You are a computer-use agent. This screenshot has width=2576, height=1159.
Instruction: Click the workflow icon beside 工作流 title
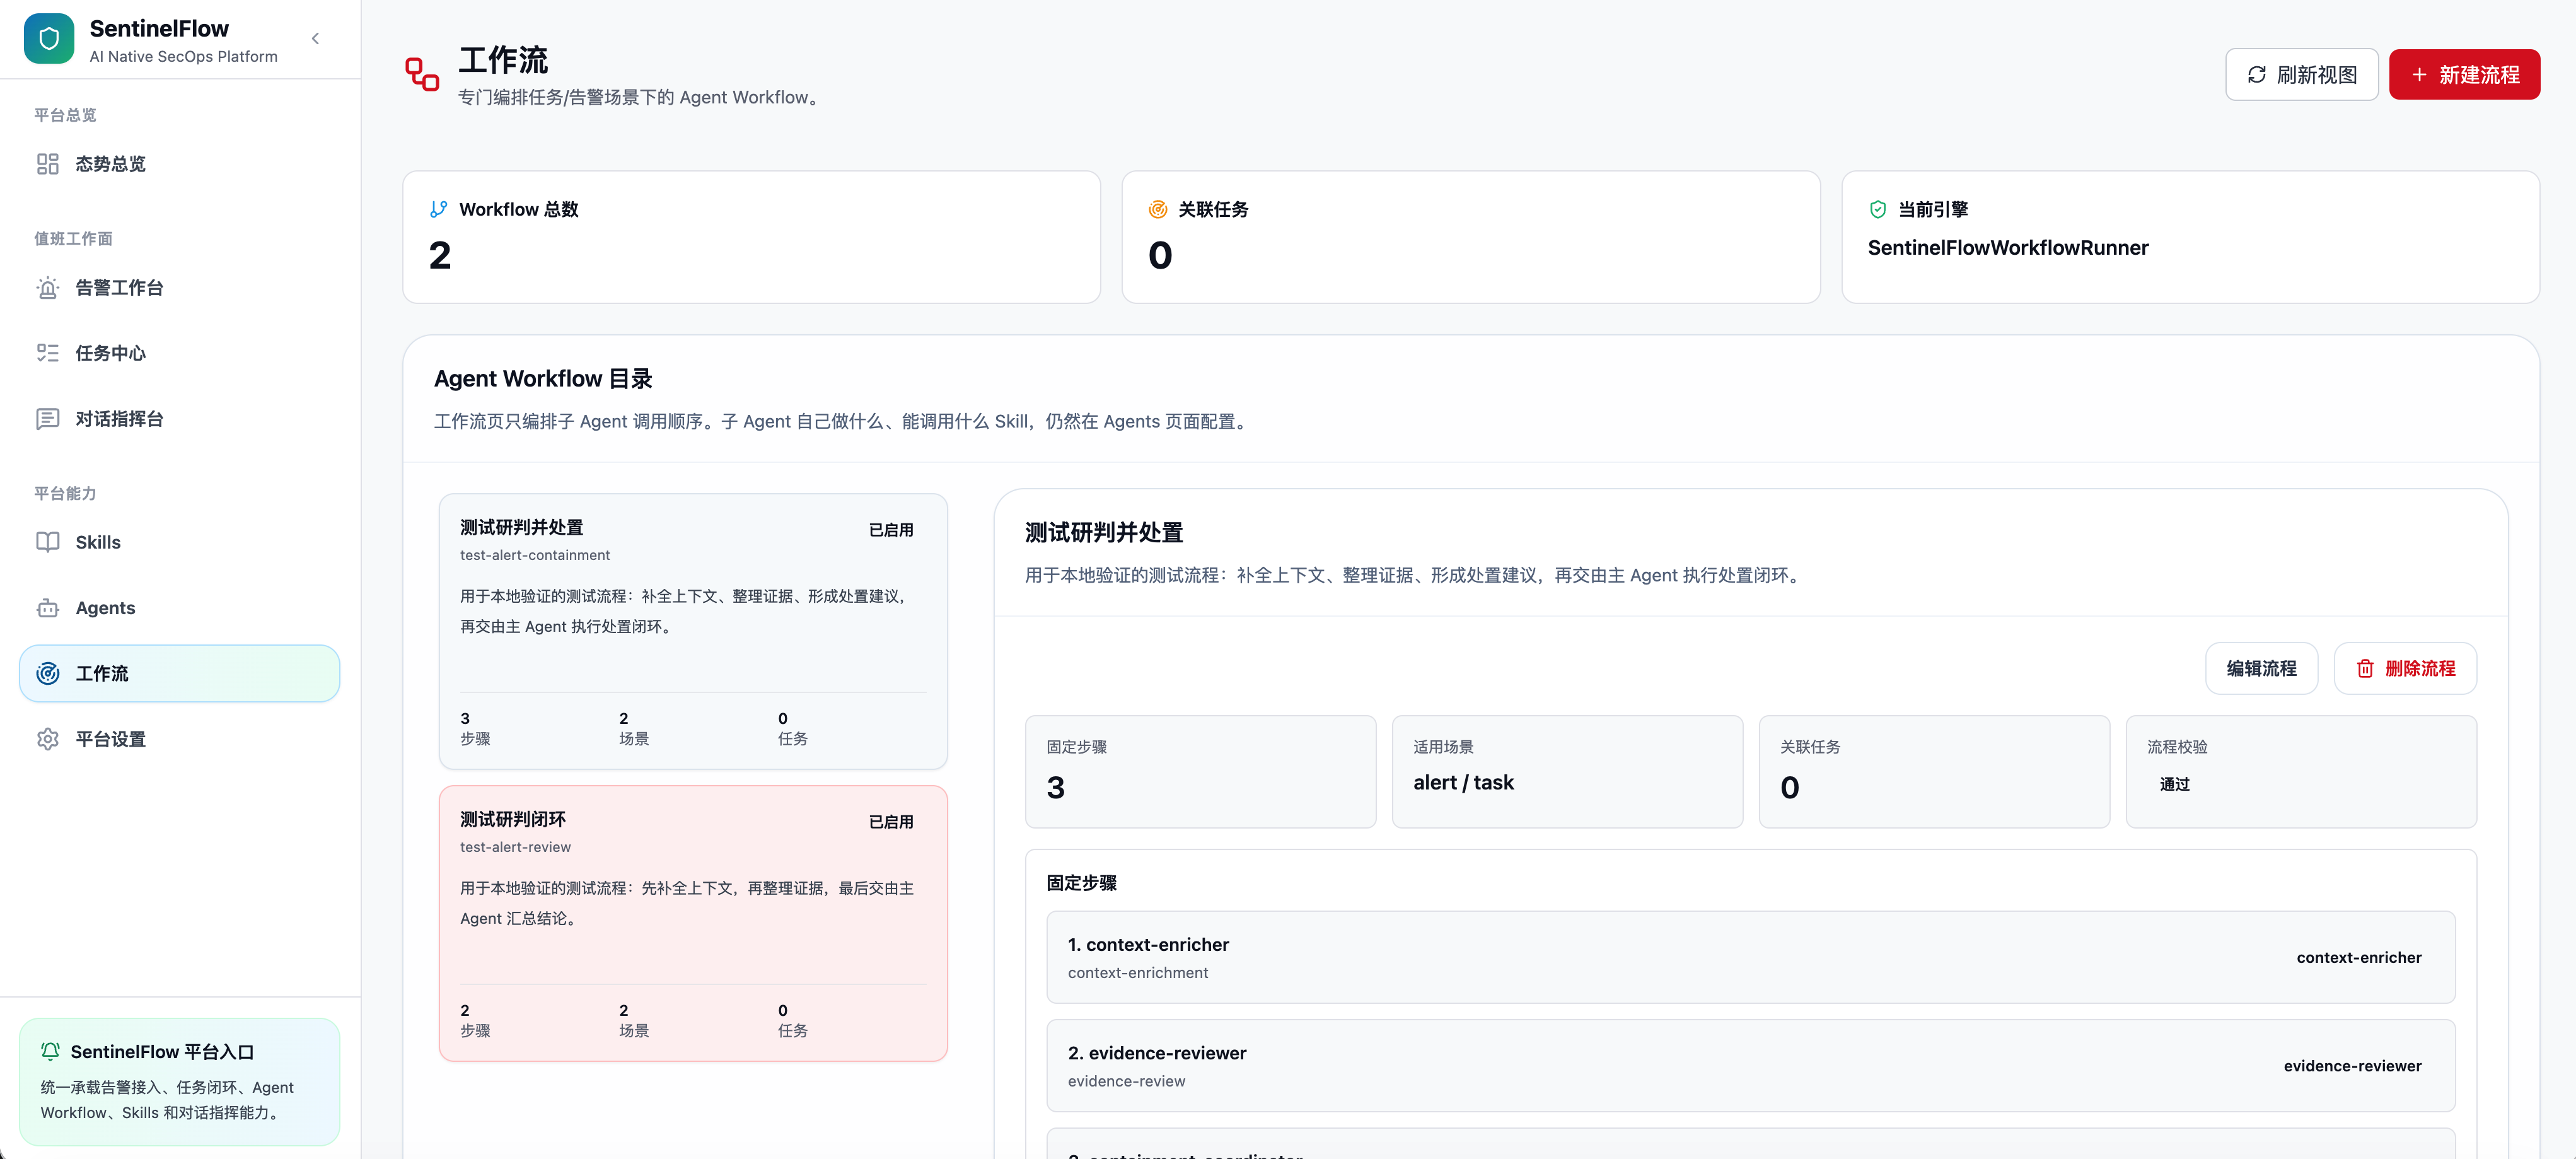(x=422, y=74)
